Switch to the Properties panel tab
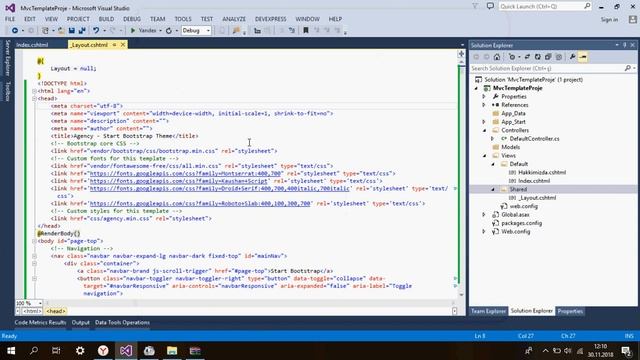Image resolution: width=640 pixels, height=360 pixels. [x=570, y=311]
